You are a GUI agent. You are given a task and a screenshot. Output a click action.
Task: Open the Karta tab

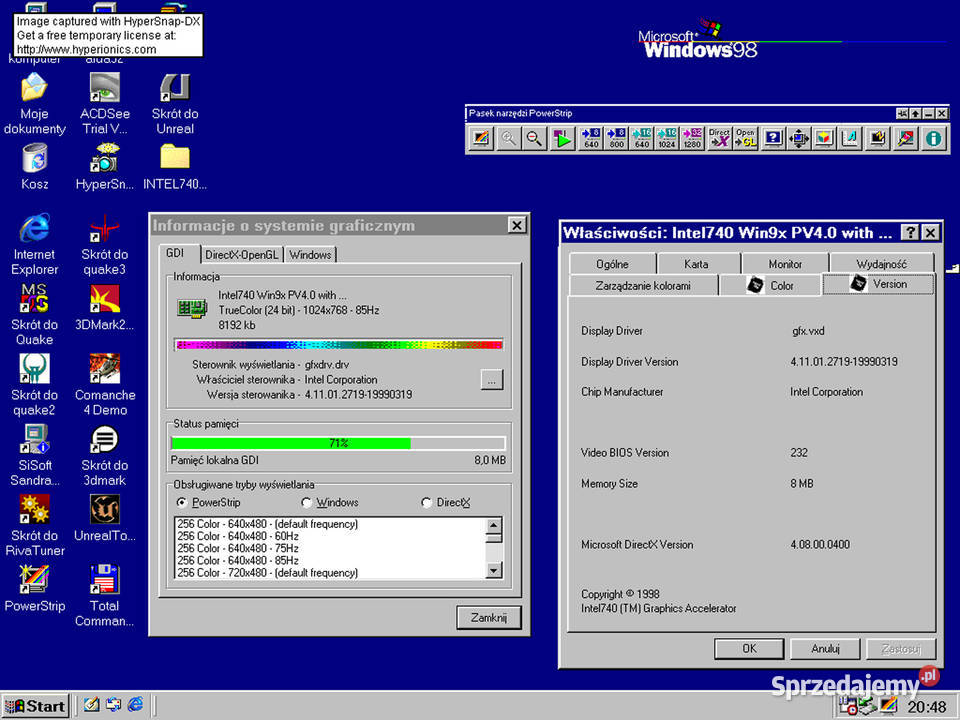click(697, 264)
